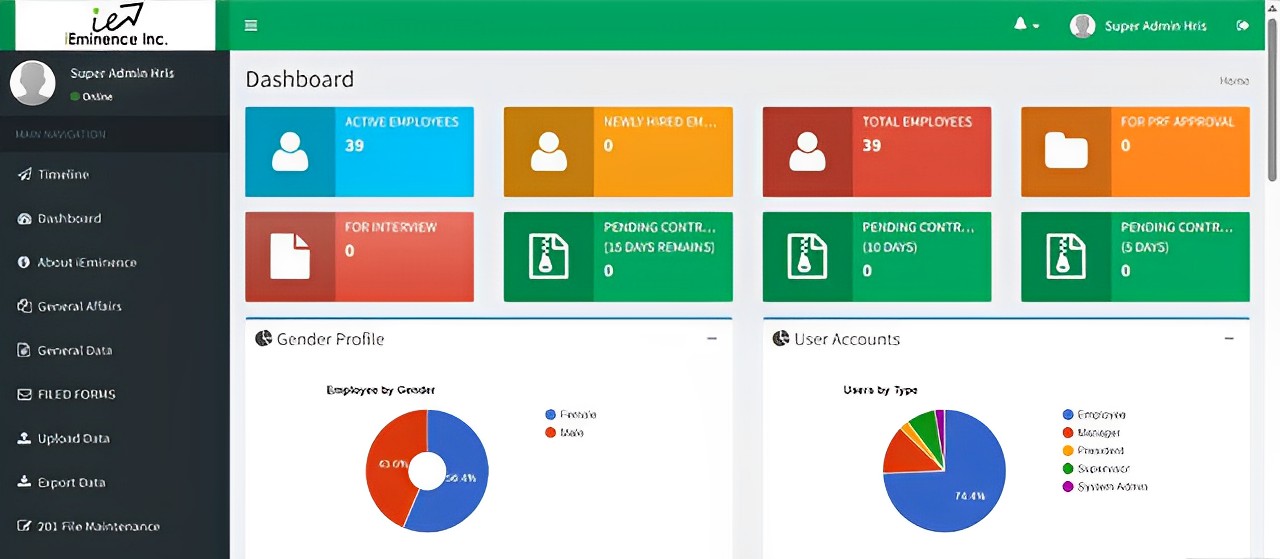Click the sign out icon in header
The height and width of the screenshot is (559, 1280).
1243,25
